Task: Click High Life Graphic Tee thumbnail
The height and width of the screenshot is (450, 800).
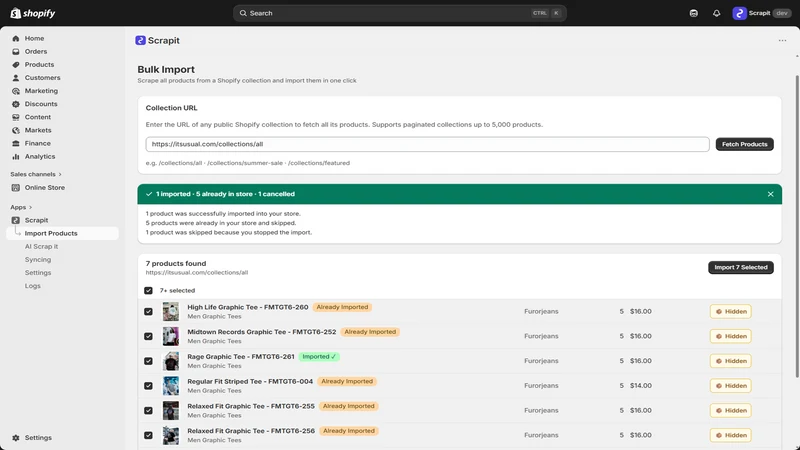Action: coord(171,312)
